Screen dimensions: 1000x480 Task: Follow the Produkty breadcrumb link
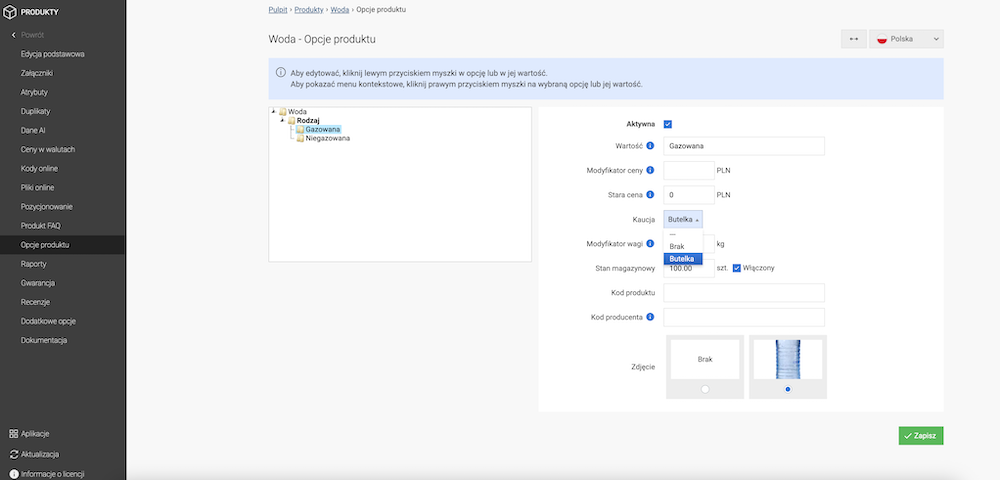coord(310,9)
